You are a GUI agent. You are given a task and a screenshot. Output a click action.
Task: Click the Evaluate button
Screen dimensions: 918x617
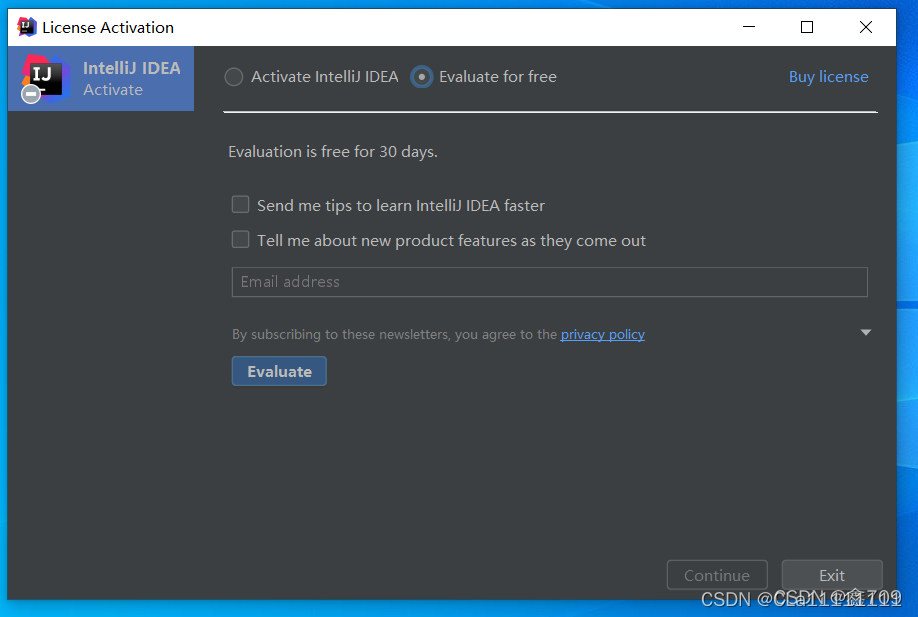(x=279, y=371)
